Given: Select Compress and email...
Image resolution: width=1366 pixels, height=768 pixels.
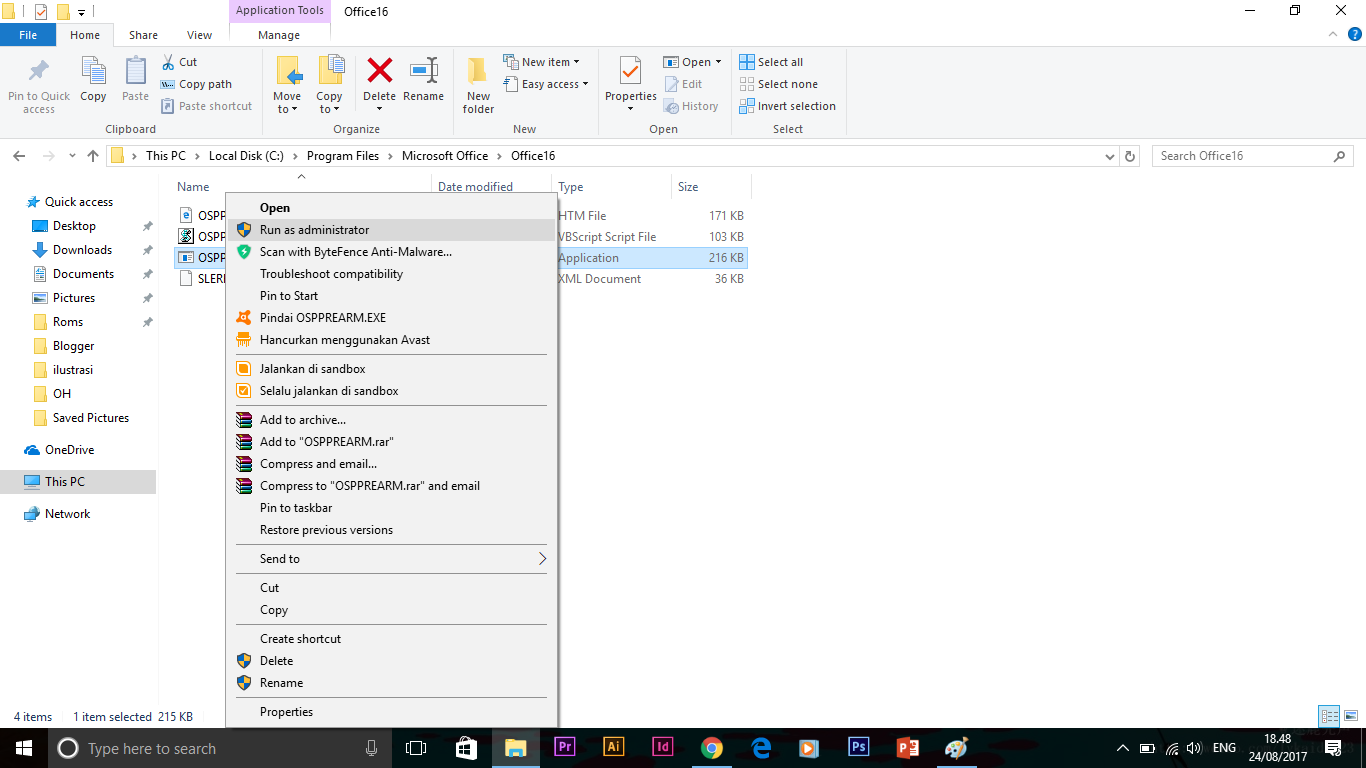Looking at the screenshot, I should tap(391, 464).
